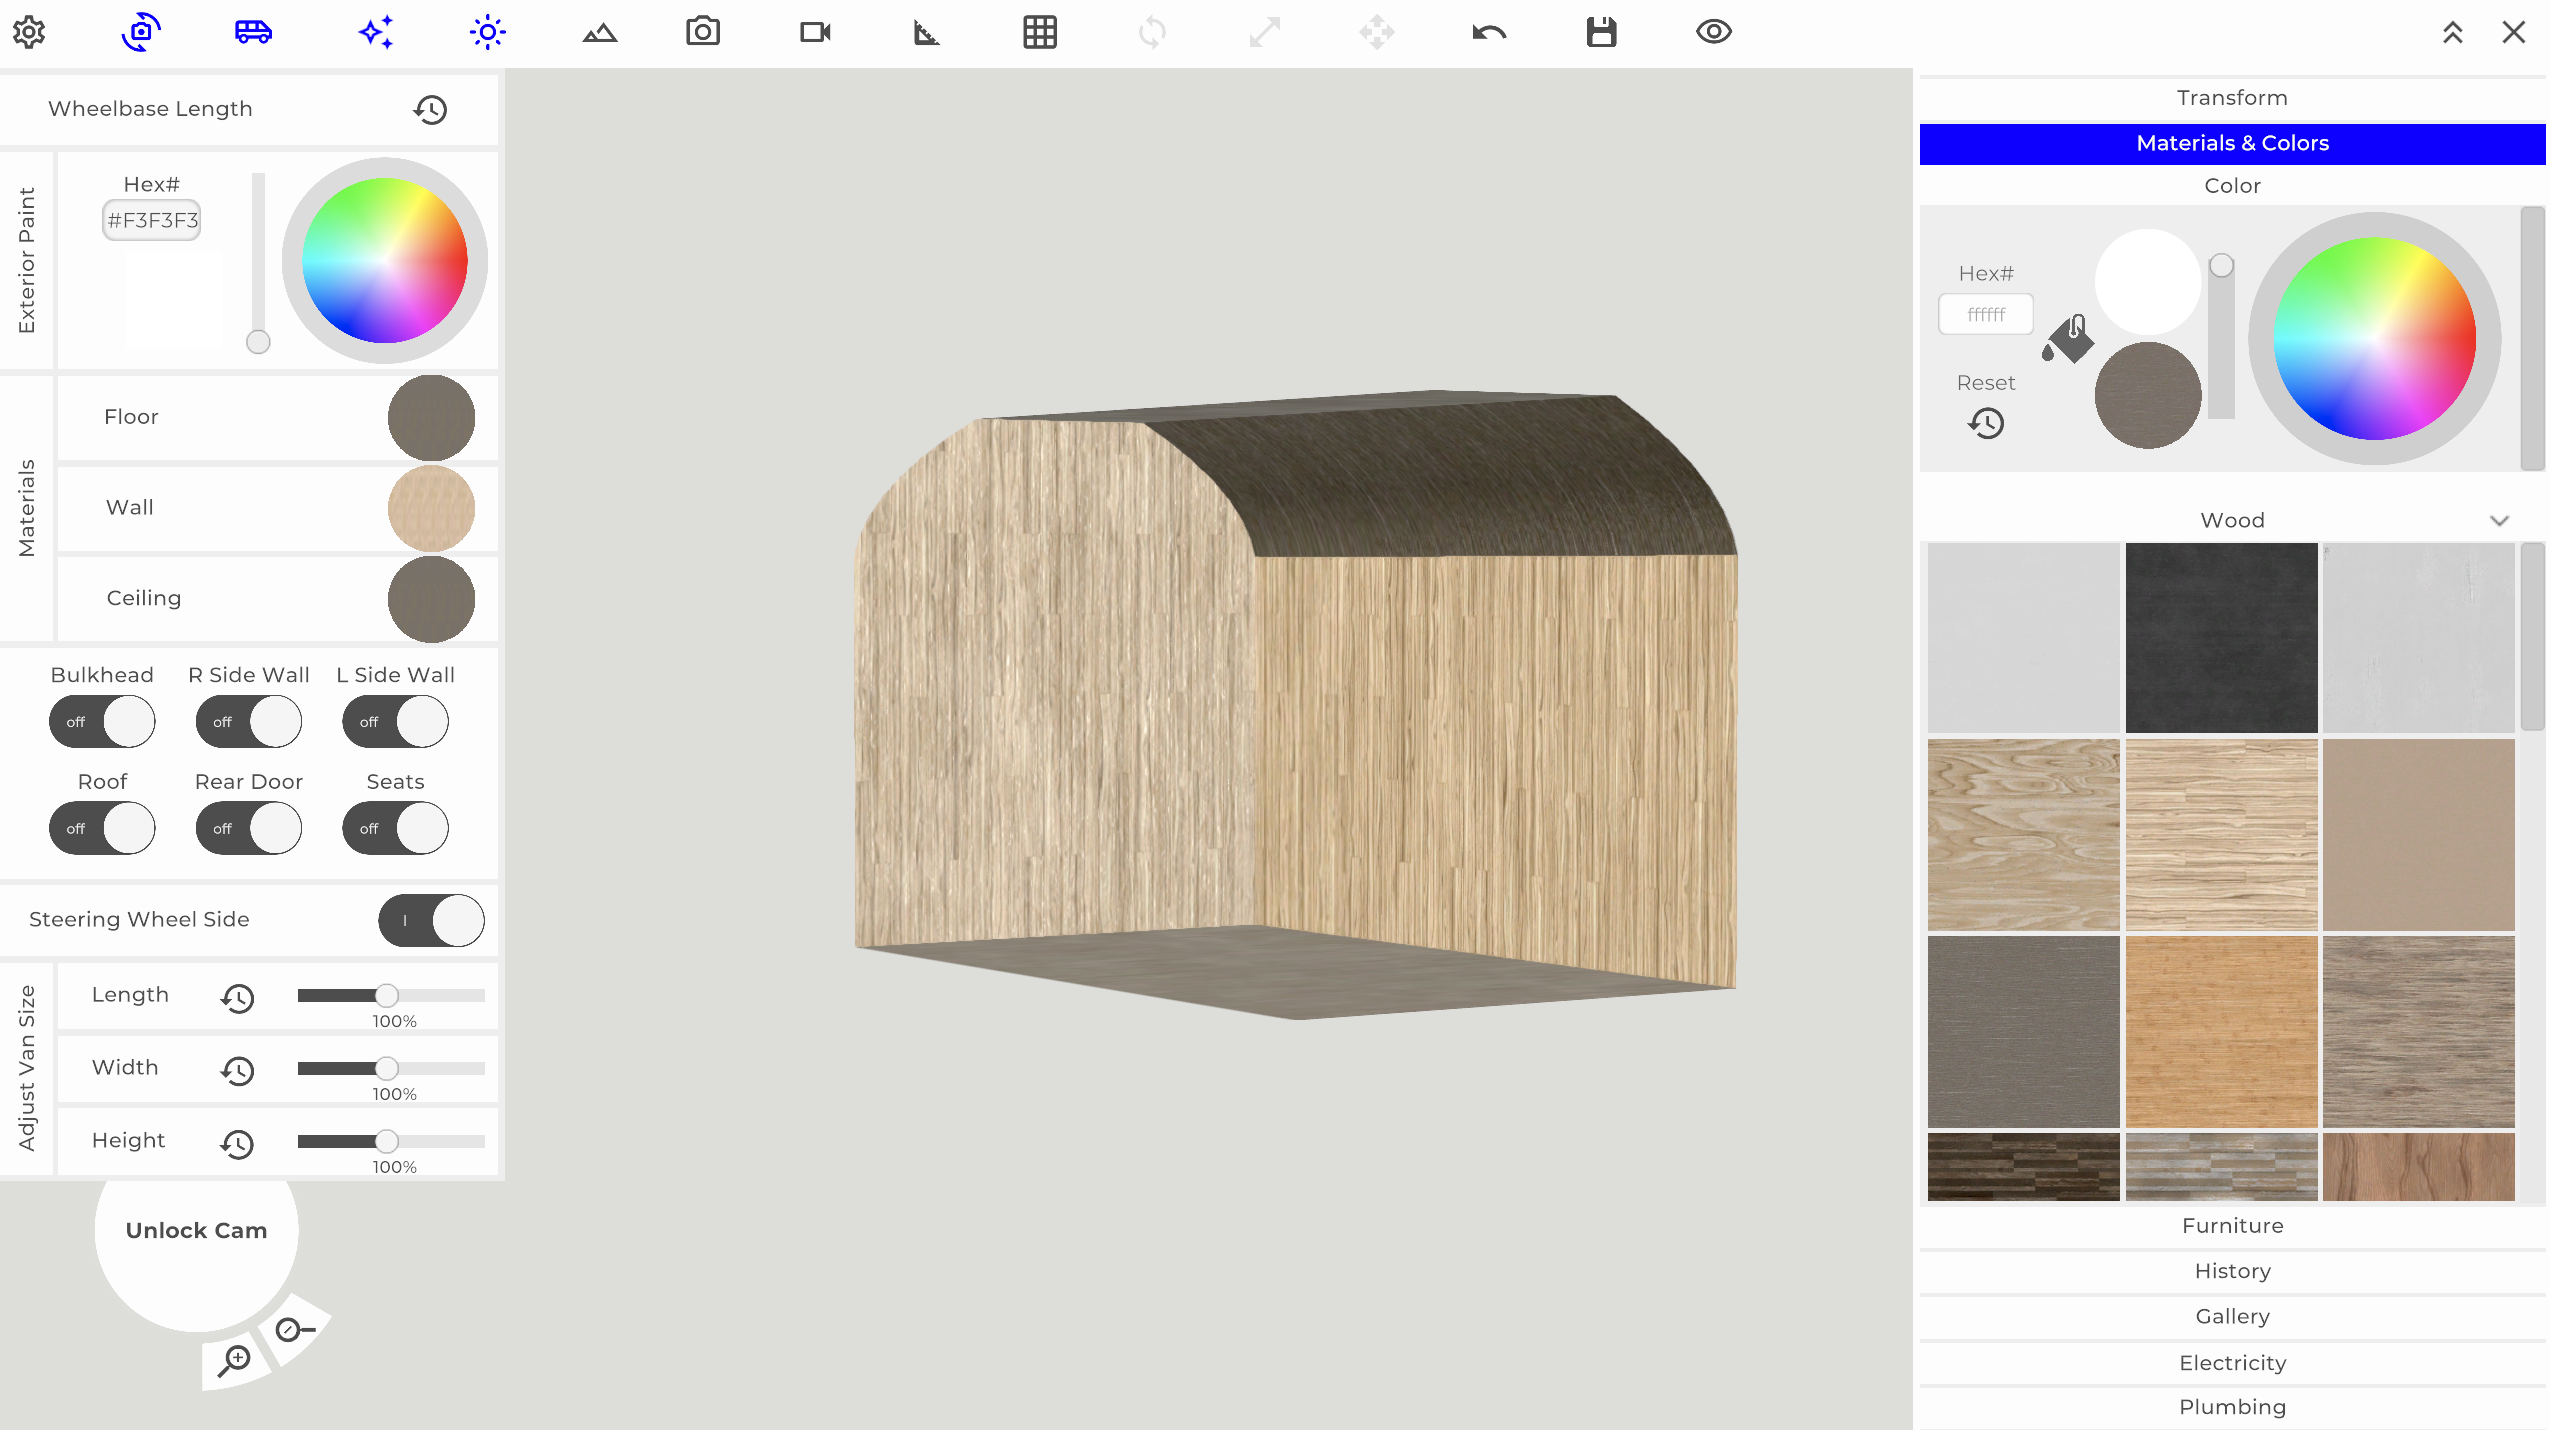Click the rotate object icon
The image size is (2550, 1430).
(x=1152, y=32)
